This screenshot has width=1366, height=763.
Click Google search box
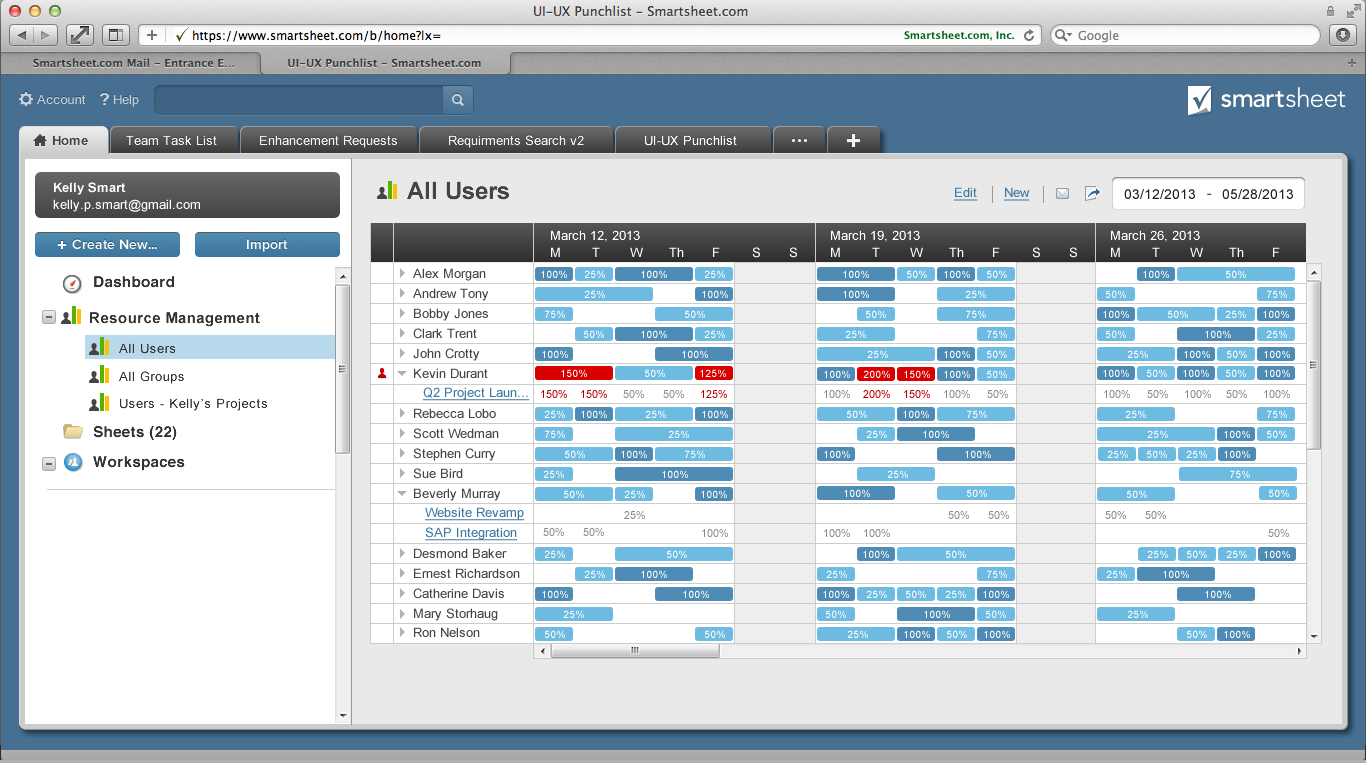point(1185,35)
